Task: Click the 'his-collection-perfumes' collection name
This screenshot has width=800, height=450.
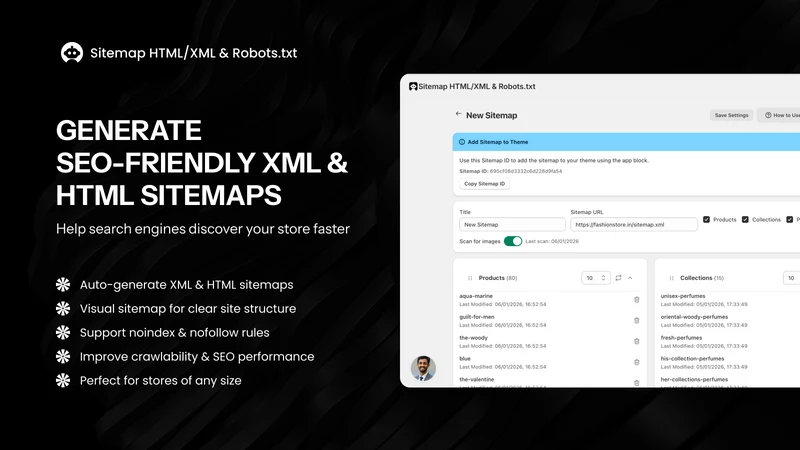Action: point(692,359)
